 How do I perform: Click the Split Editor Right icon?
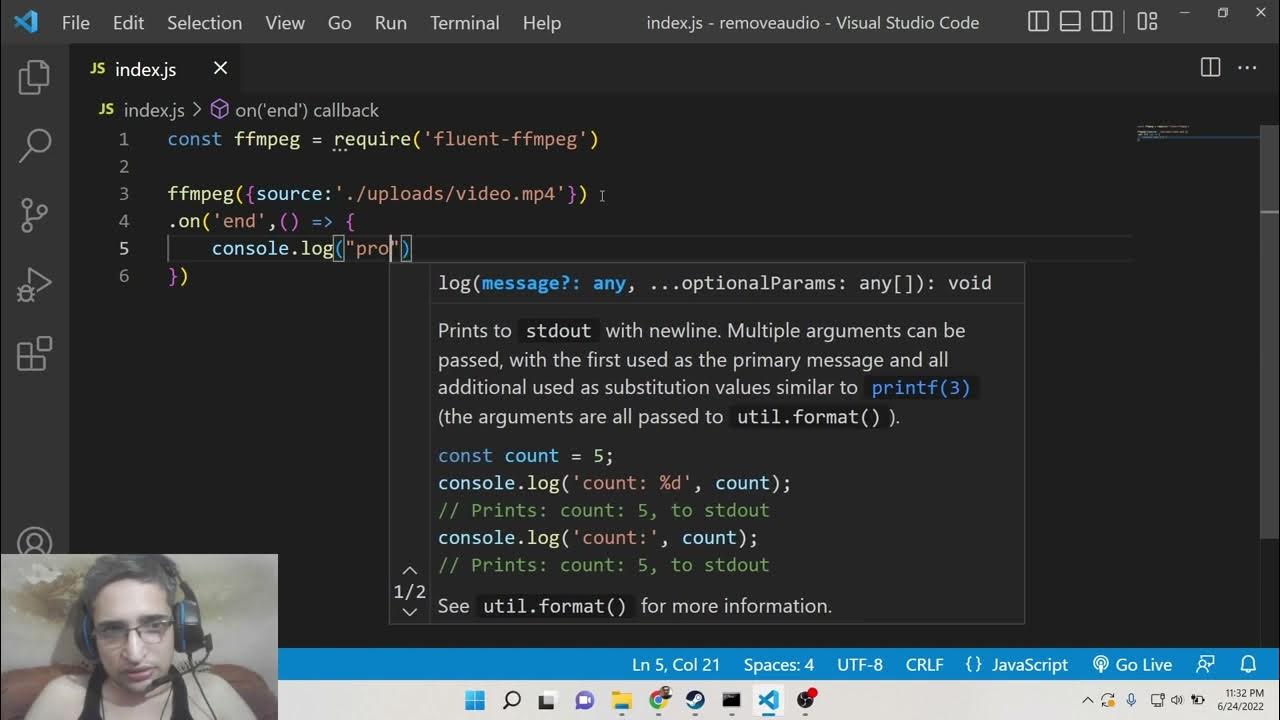[1210, 68]
